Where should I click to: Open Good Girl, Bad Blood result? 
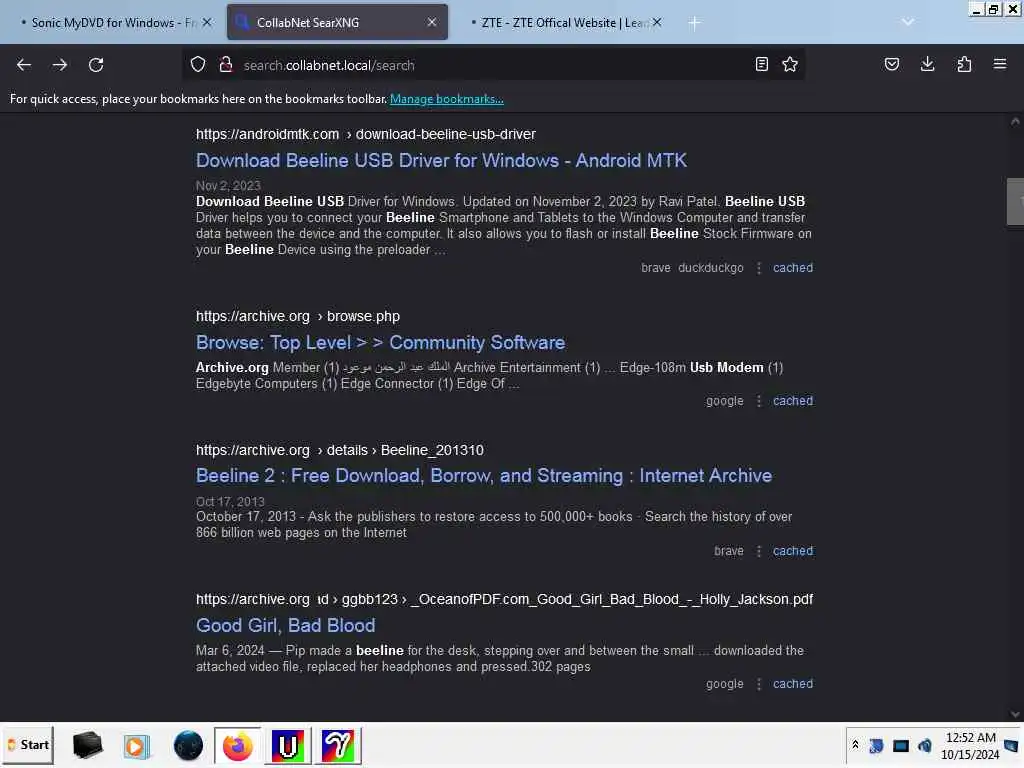pyautogui.click(x=285, y=625)
